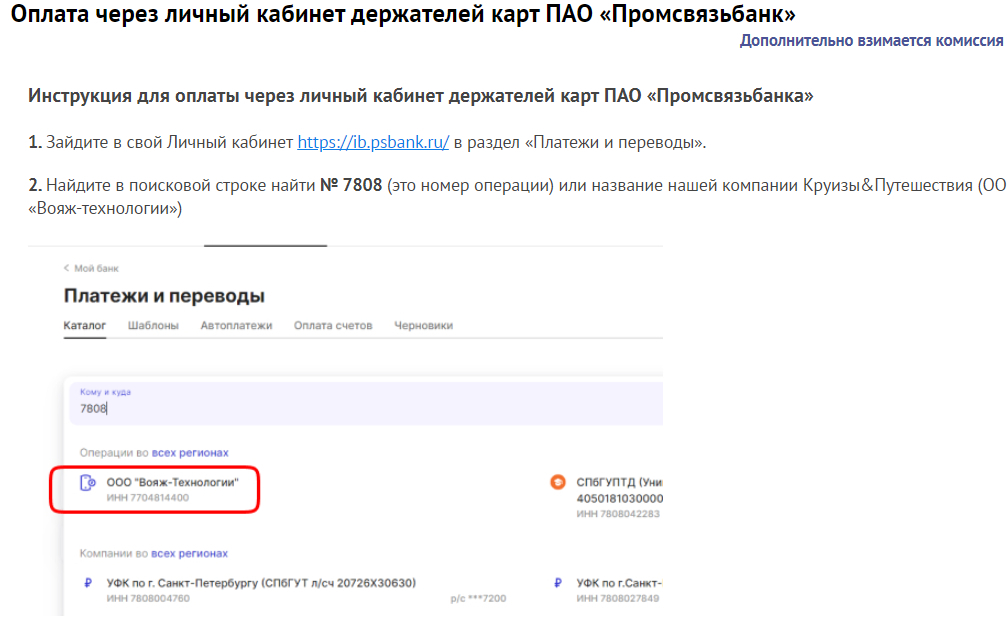
Task: Click ruble icon beside УФК СПбГУТ
Action: [88, 583]
